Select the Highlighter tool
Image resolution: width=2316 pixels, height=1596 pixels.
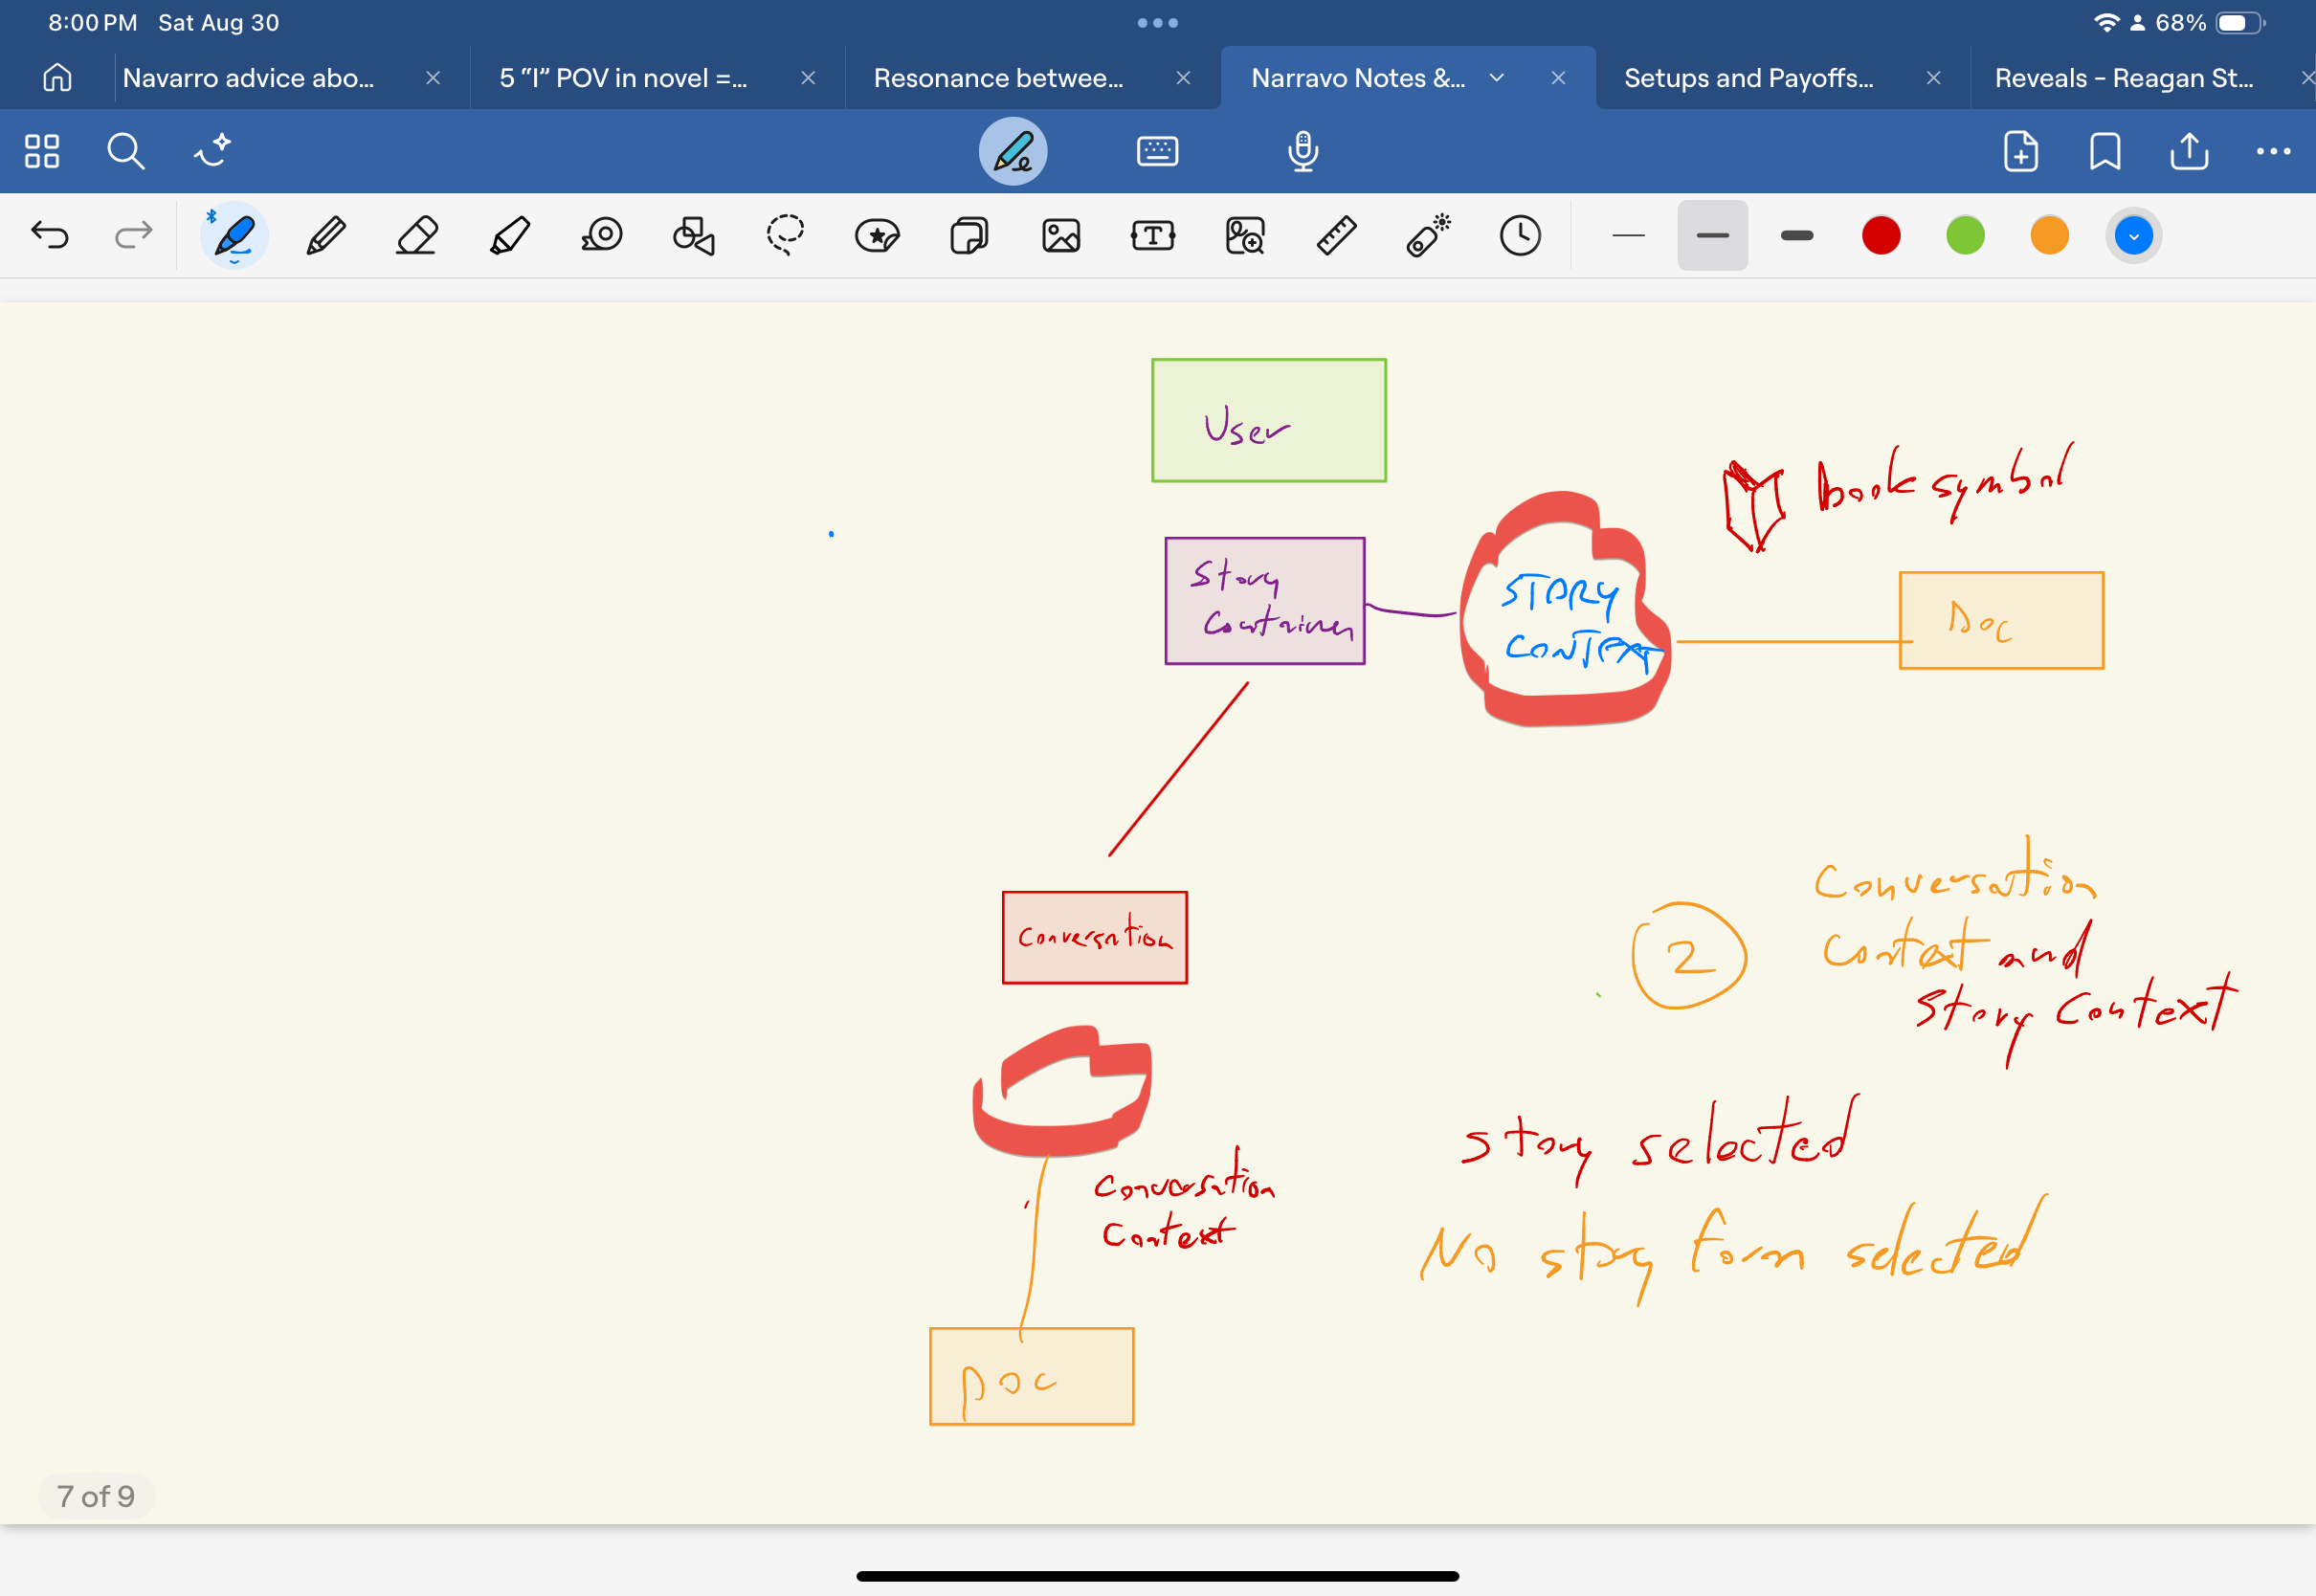[x=510, y=236]
